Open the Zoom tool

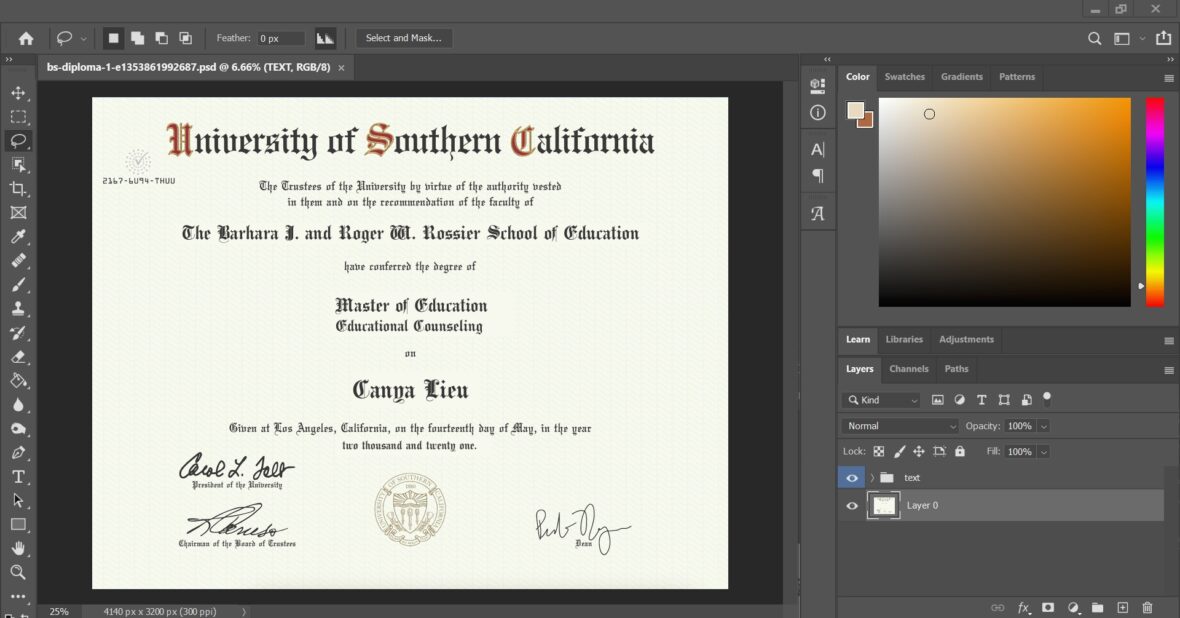tap(20, 572)
